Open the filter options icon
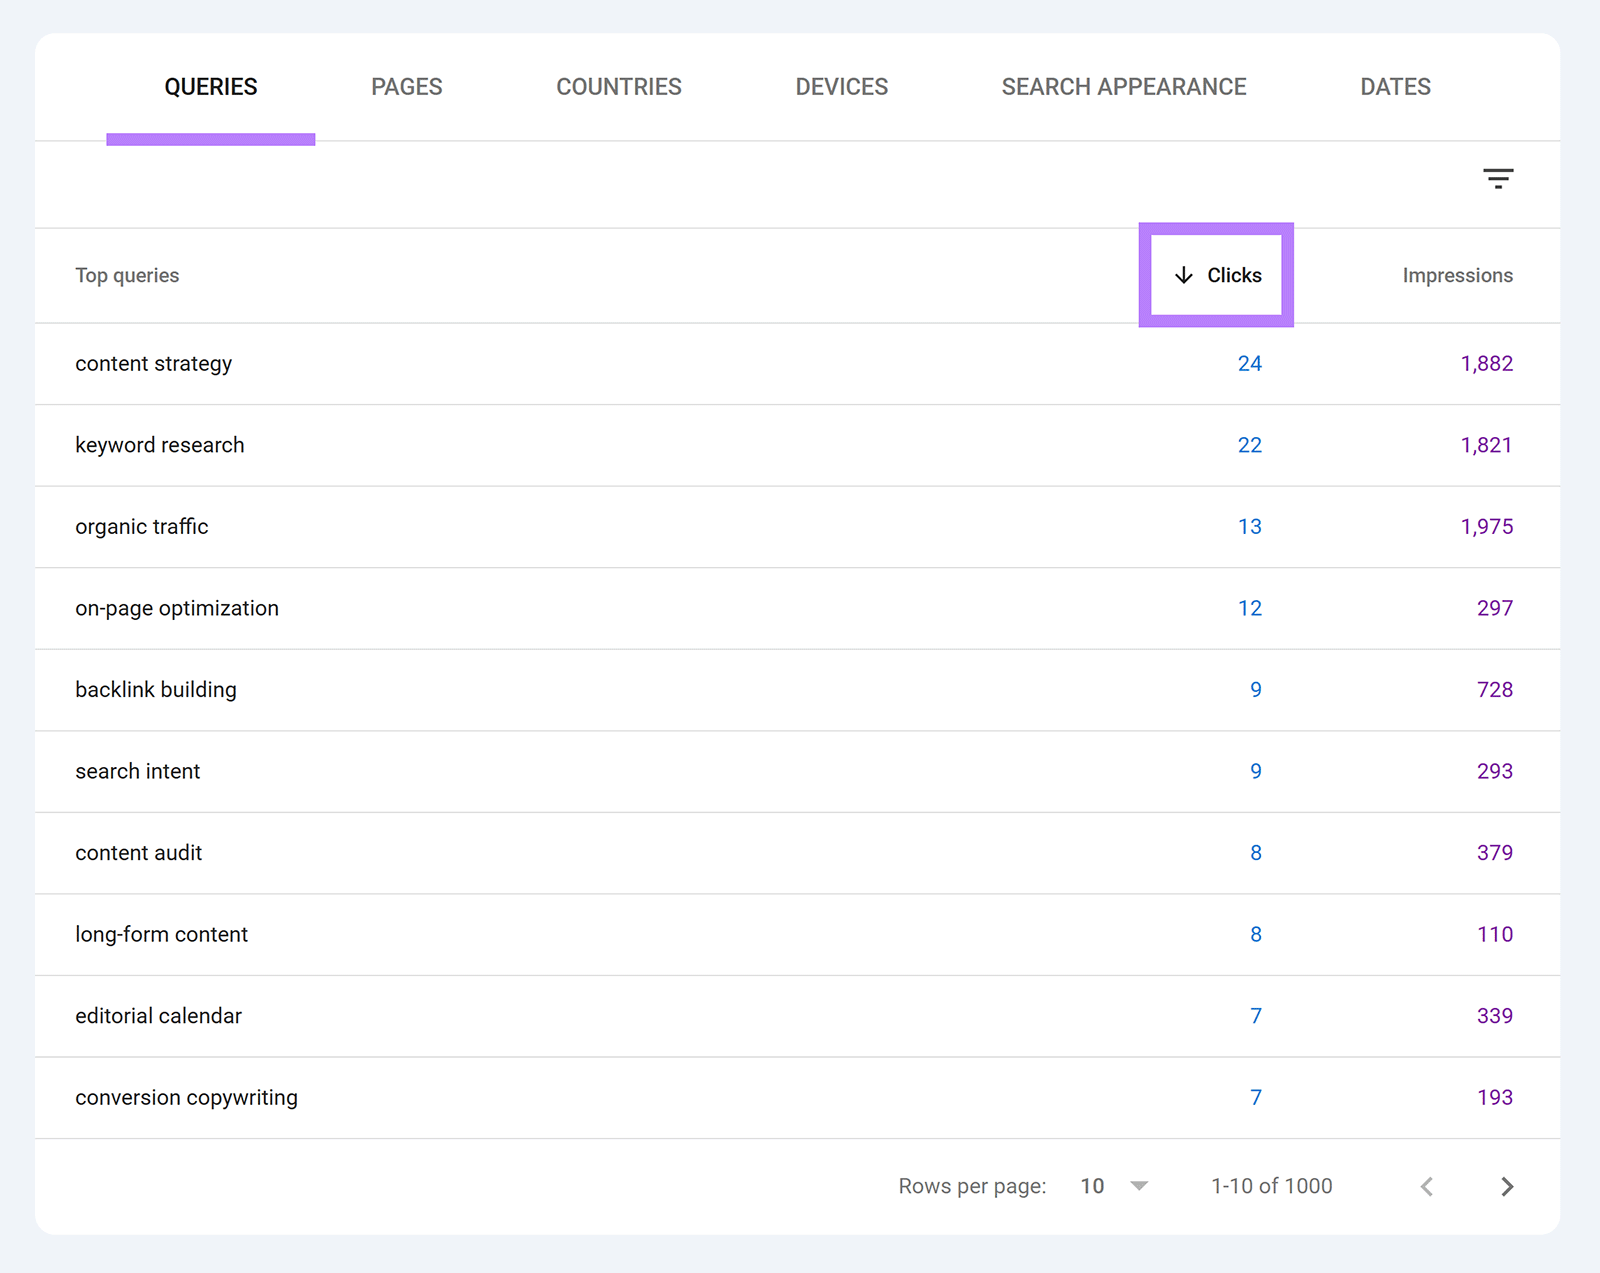The height and width of the screenshot is (1273, 1600). (1498, 178)
